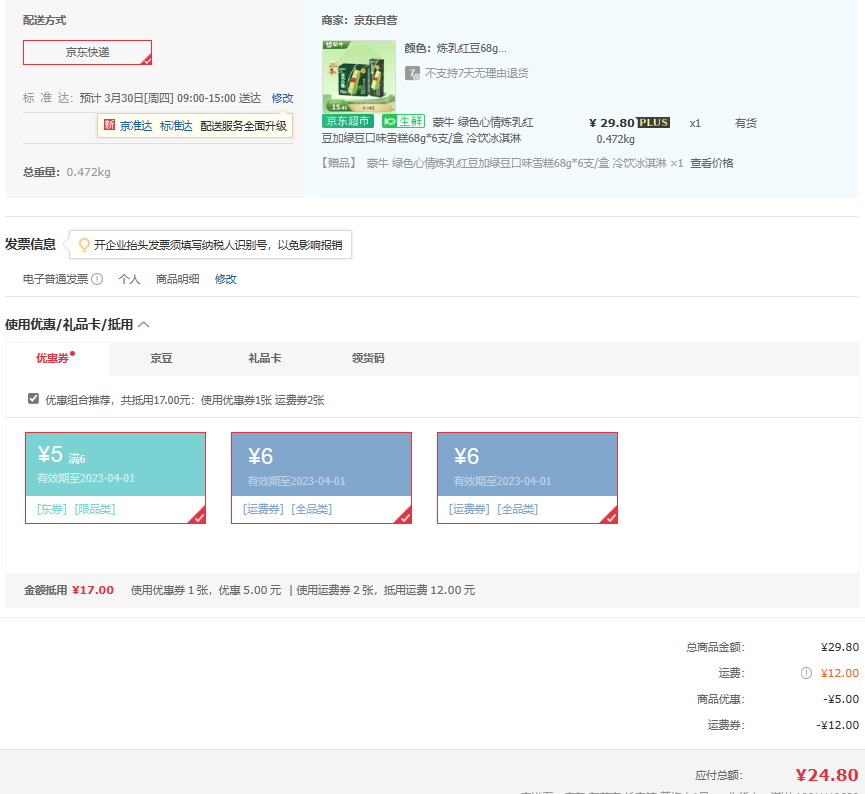The image size is (865, 794).
Task: Click the 个人 invoice title text
Action: [x=129, y=279]
